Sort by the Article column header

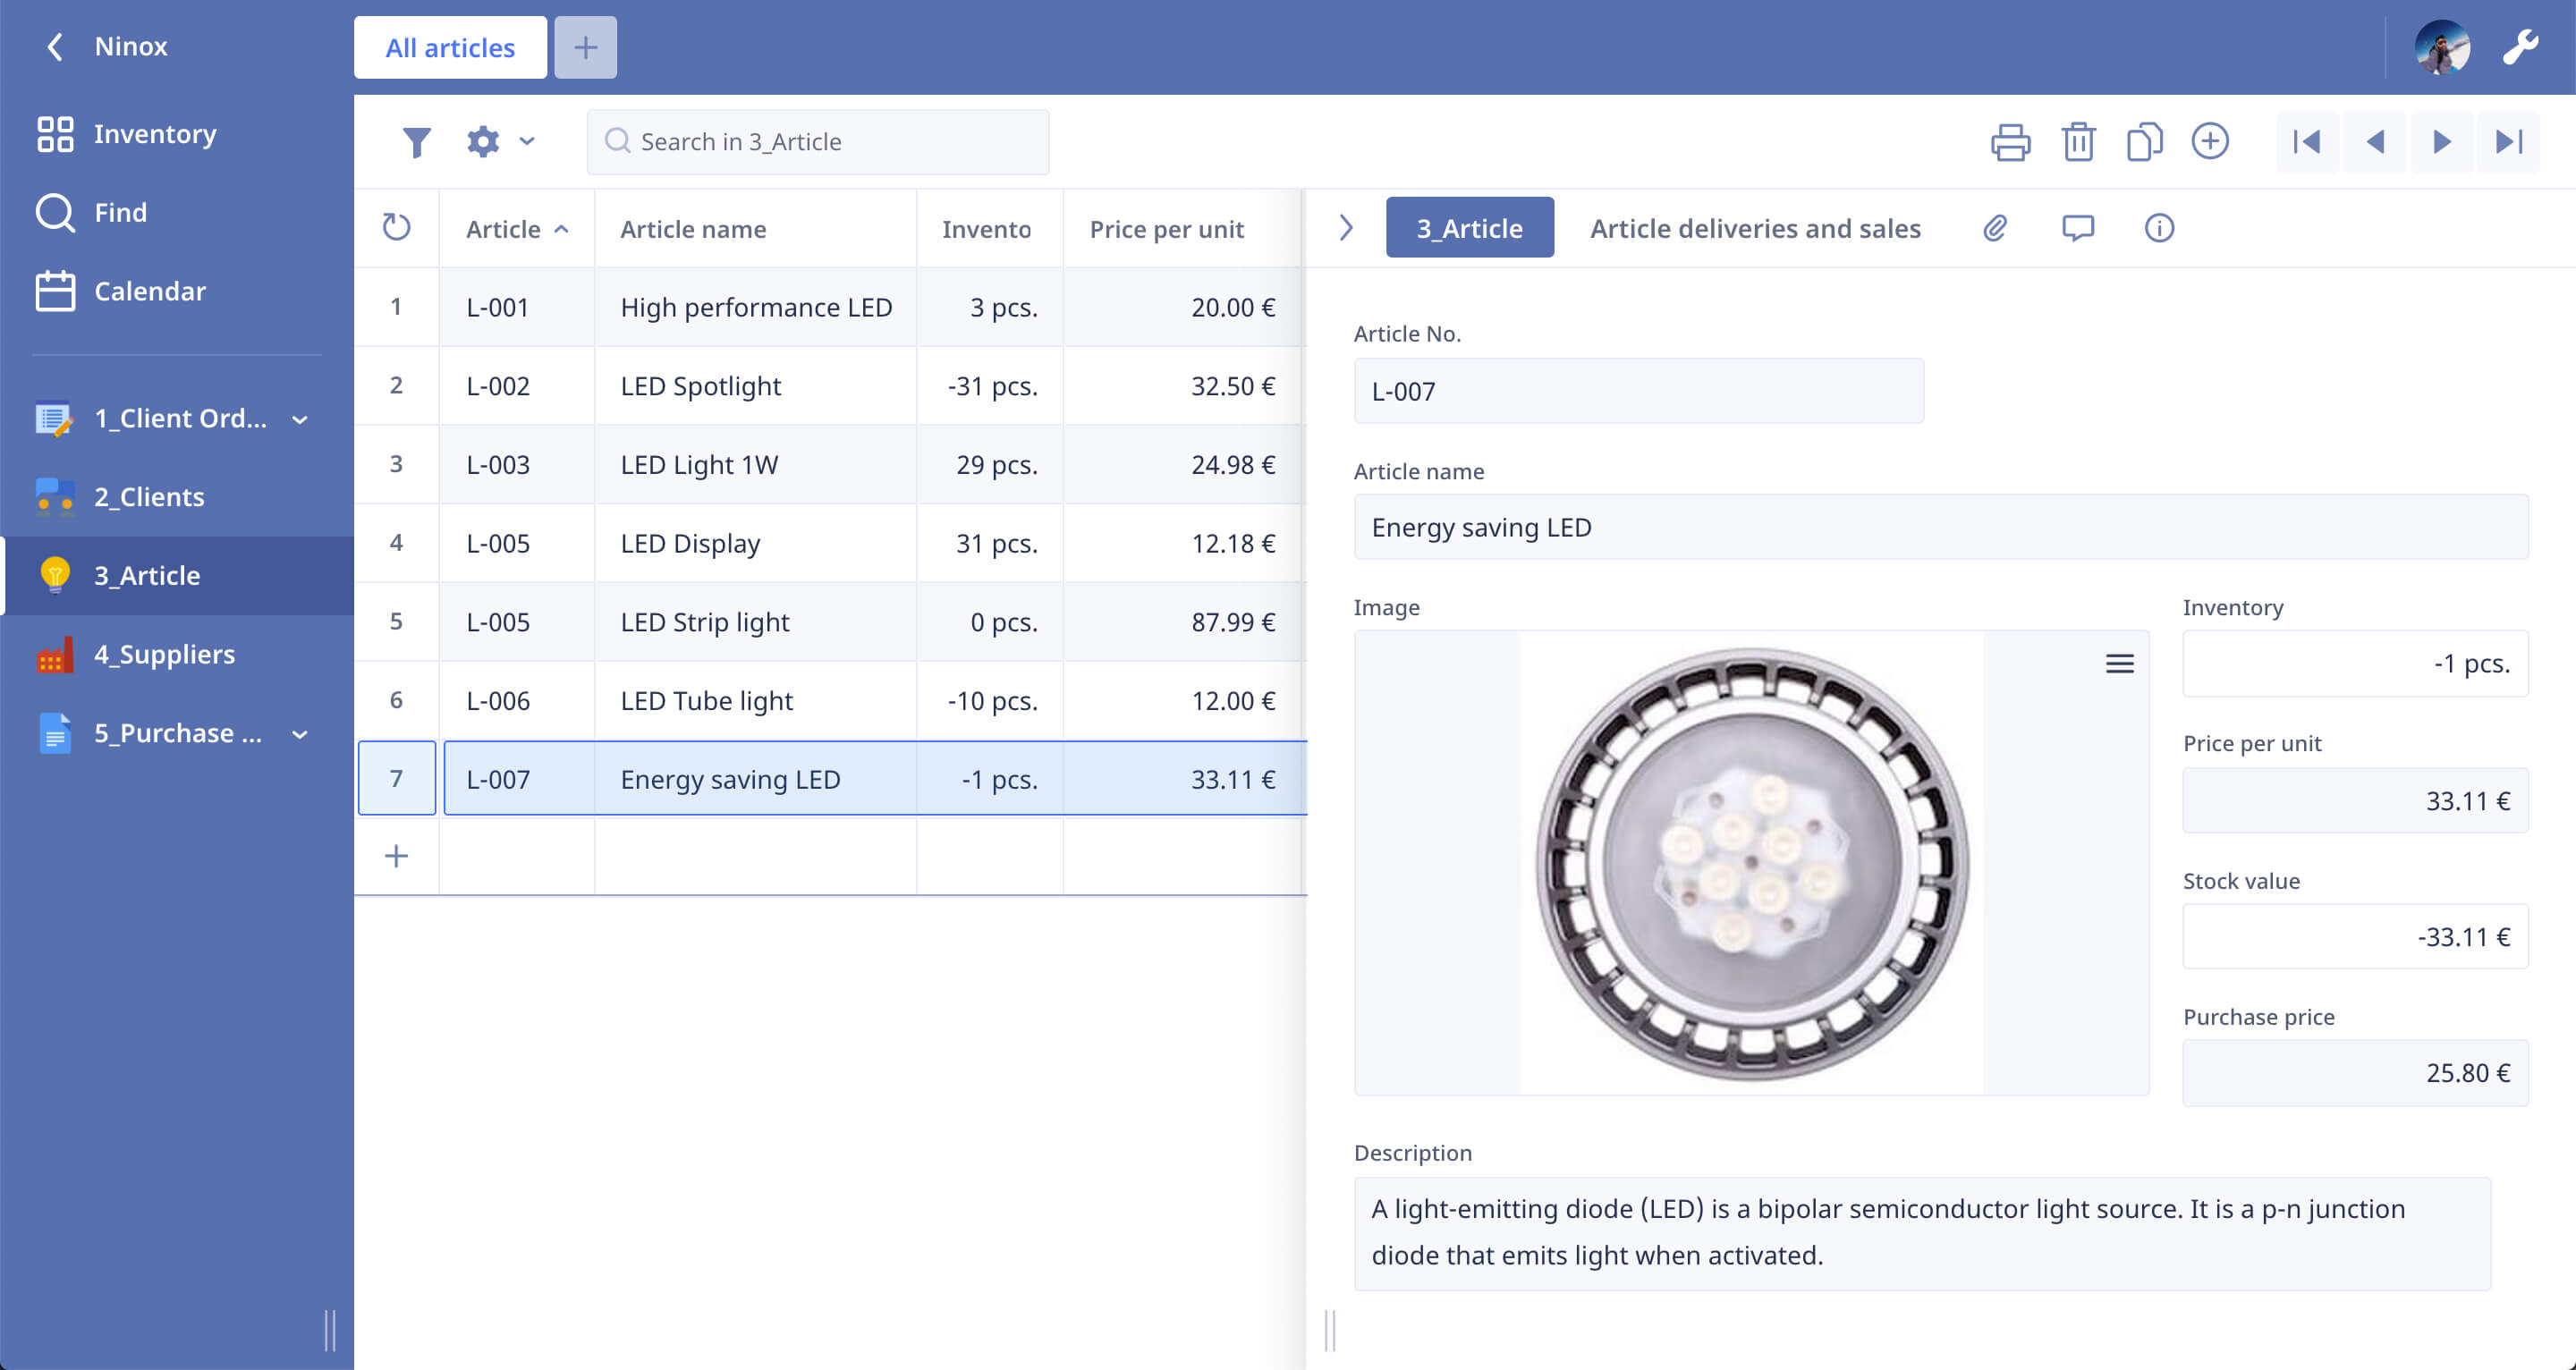517,228
